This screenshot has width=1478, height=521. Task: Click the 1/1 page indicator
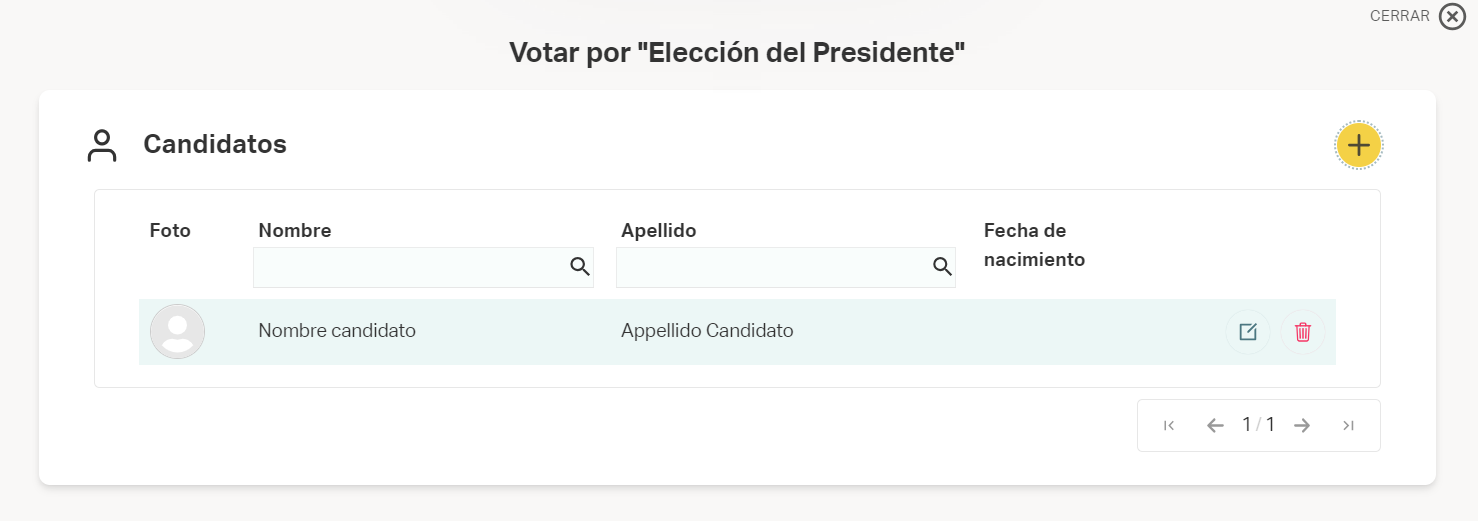click(x=1258, y=425)
